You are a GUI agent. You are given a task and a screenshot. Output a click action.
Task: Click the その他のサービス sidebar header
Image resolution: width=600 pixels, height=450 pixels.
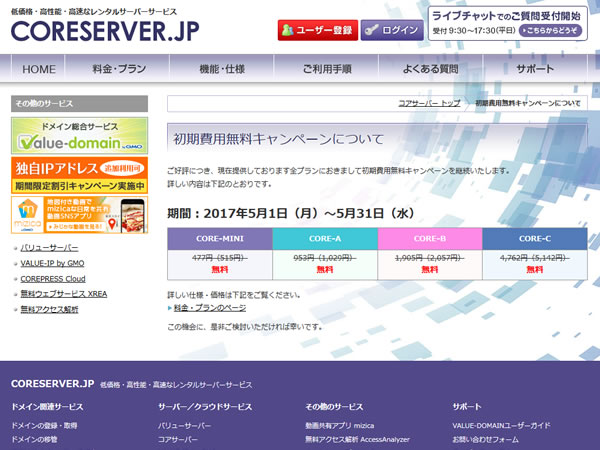pos(80,104)
